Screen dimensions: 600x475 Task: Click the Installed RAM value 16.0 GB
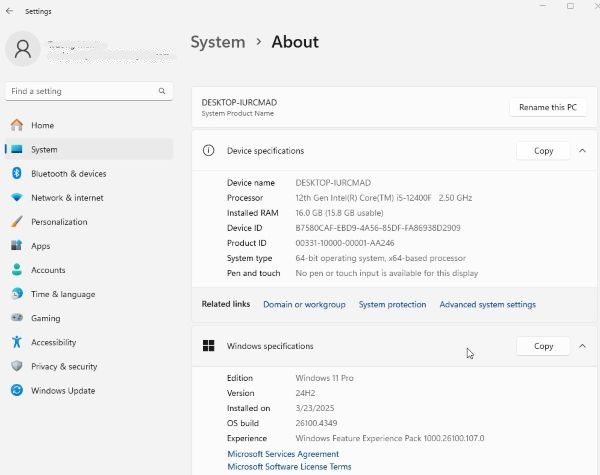click(x=339, y=213)
